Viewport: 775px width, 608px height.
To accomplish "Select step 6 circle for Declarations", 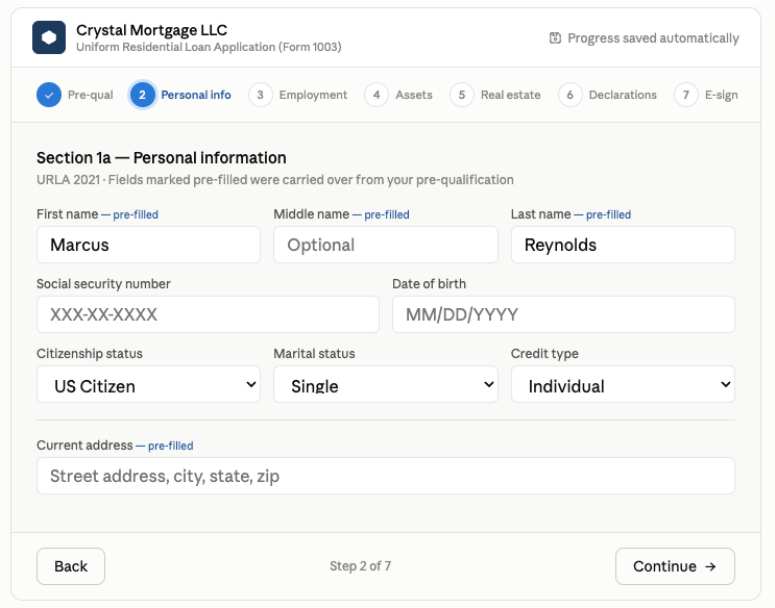I will pyautogui.click(x=570, y=95).
